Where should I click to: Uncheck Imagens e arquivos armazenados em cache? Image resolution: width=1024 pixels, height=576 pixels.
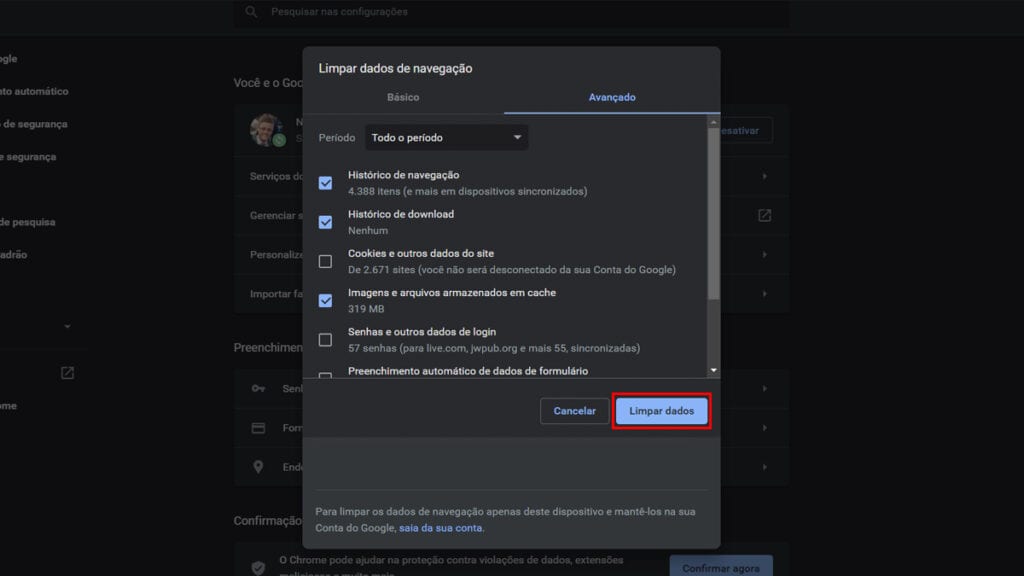coord(325,300)
